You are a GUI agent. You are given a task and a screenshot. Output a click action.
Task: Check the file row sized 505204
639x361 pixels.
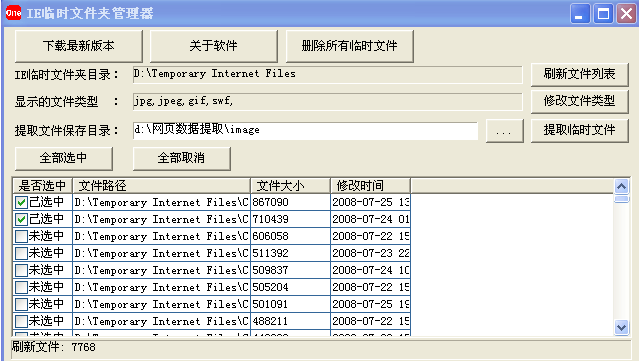21,287
